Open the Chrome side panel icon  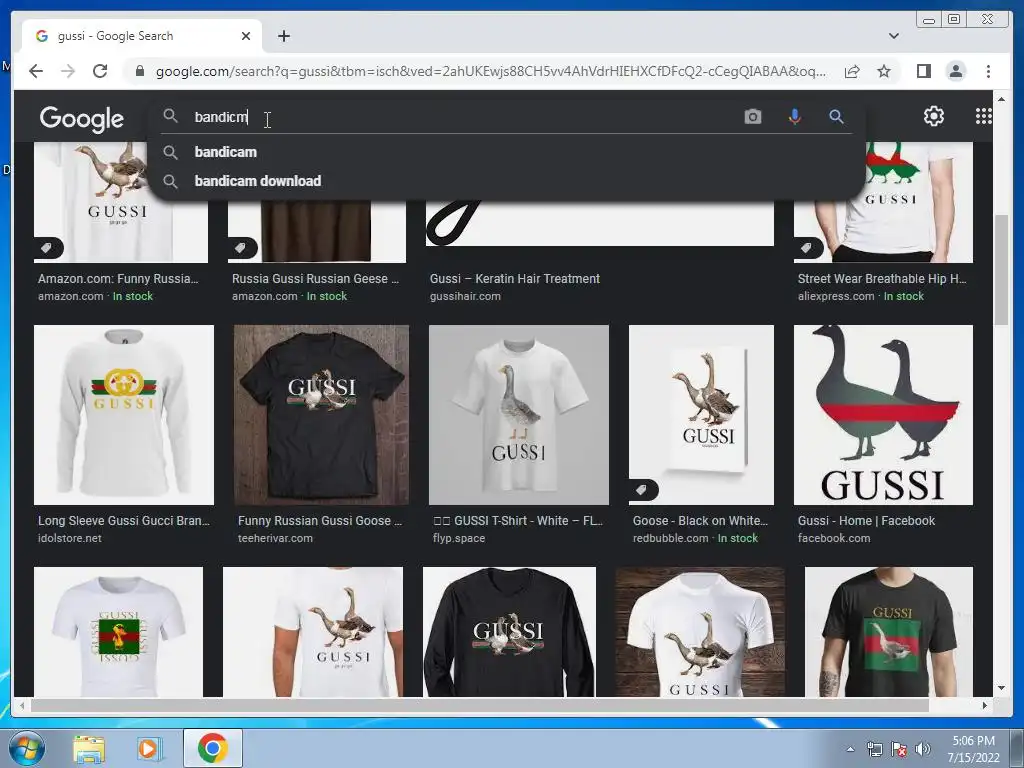(923, 71)
